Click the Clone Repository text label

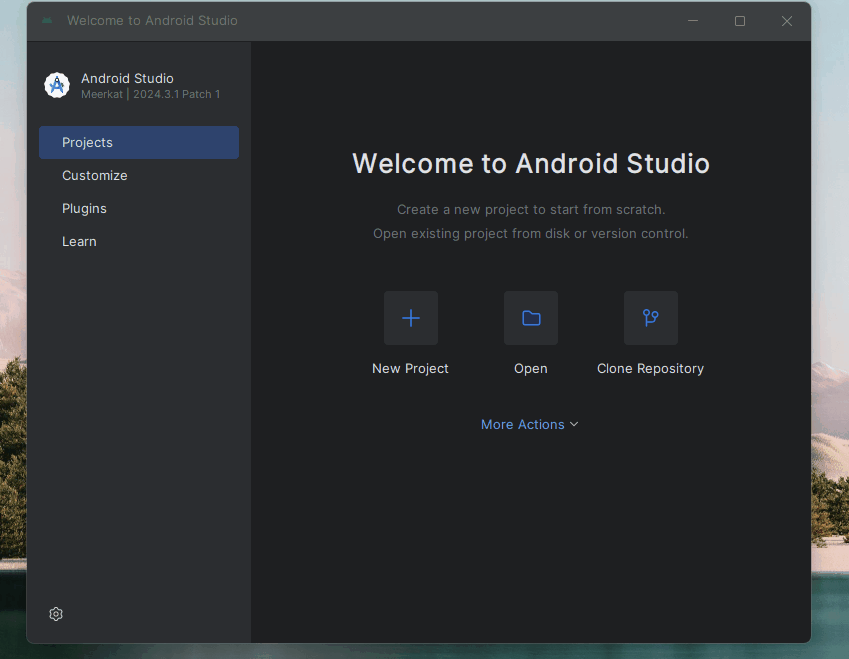click(650, 369)
